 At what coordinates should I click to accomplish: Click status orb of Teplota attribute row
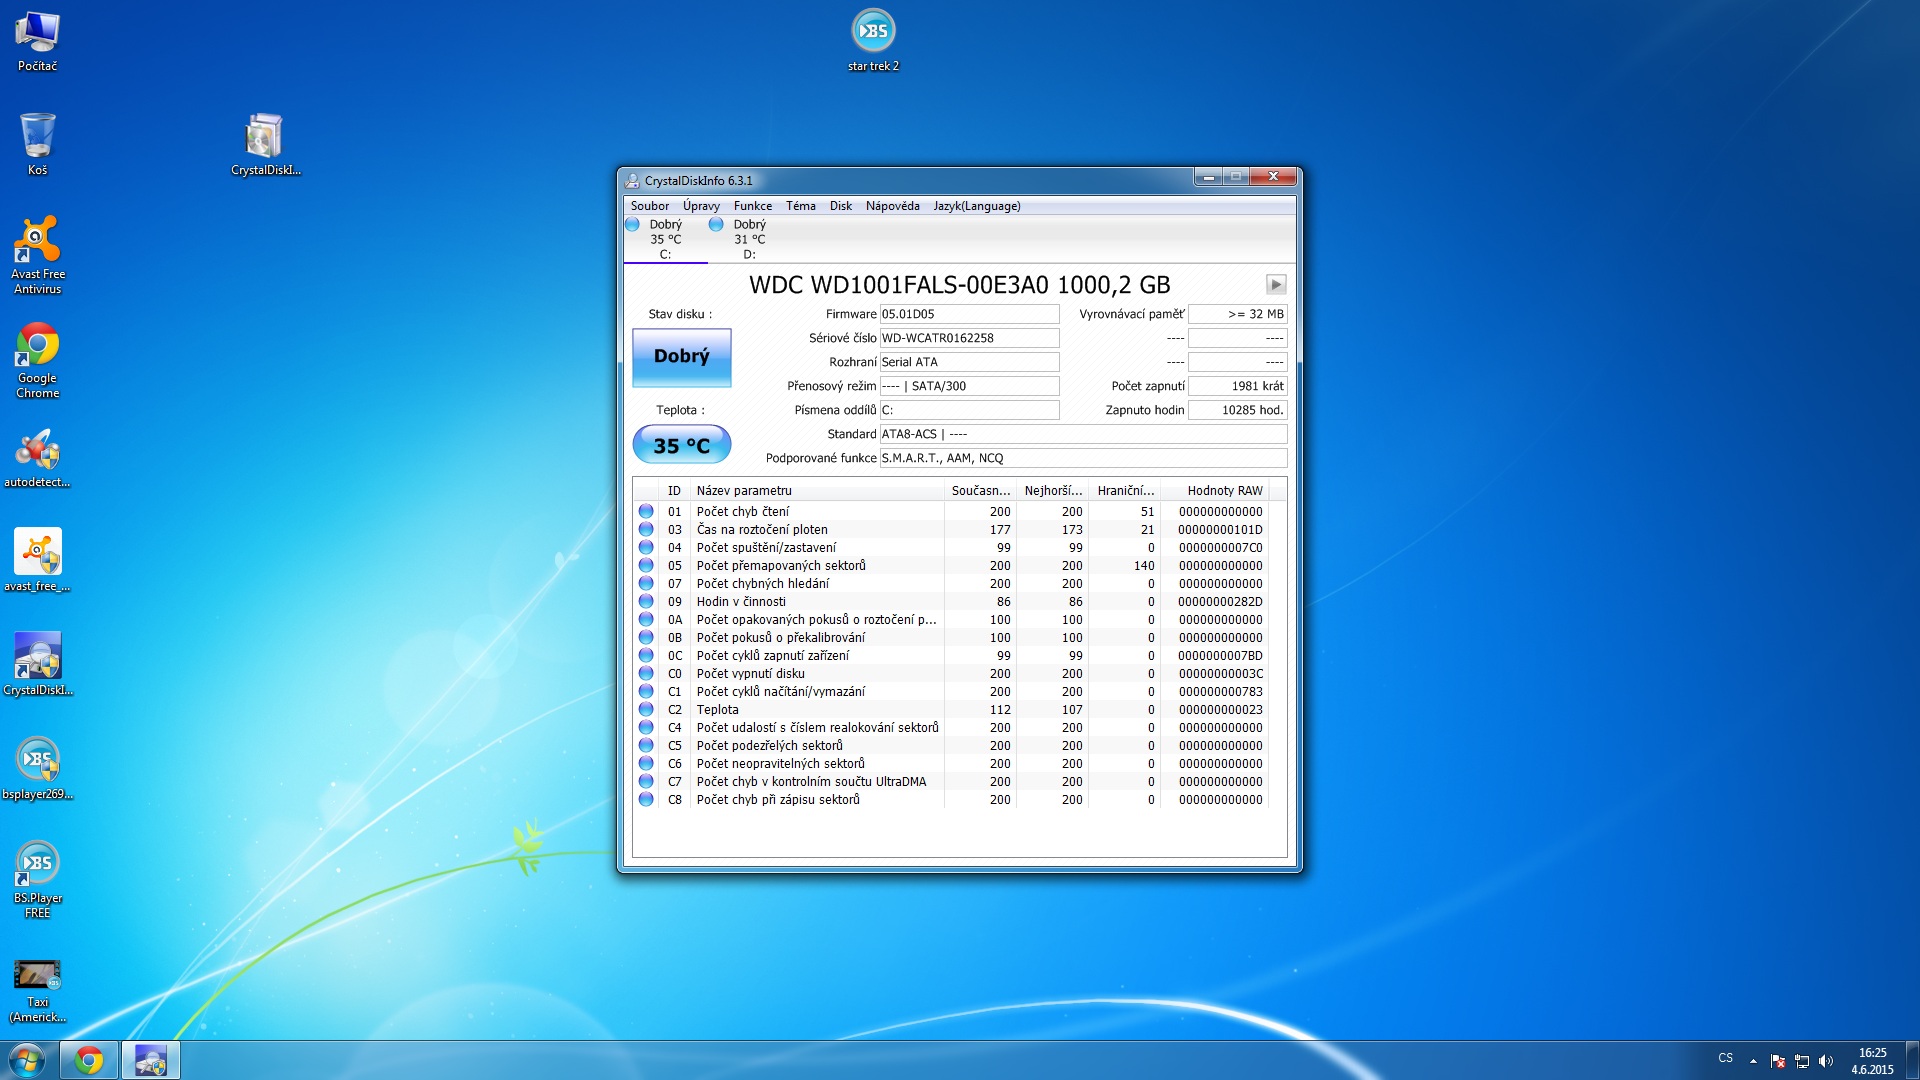click(646, 710)
